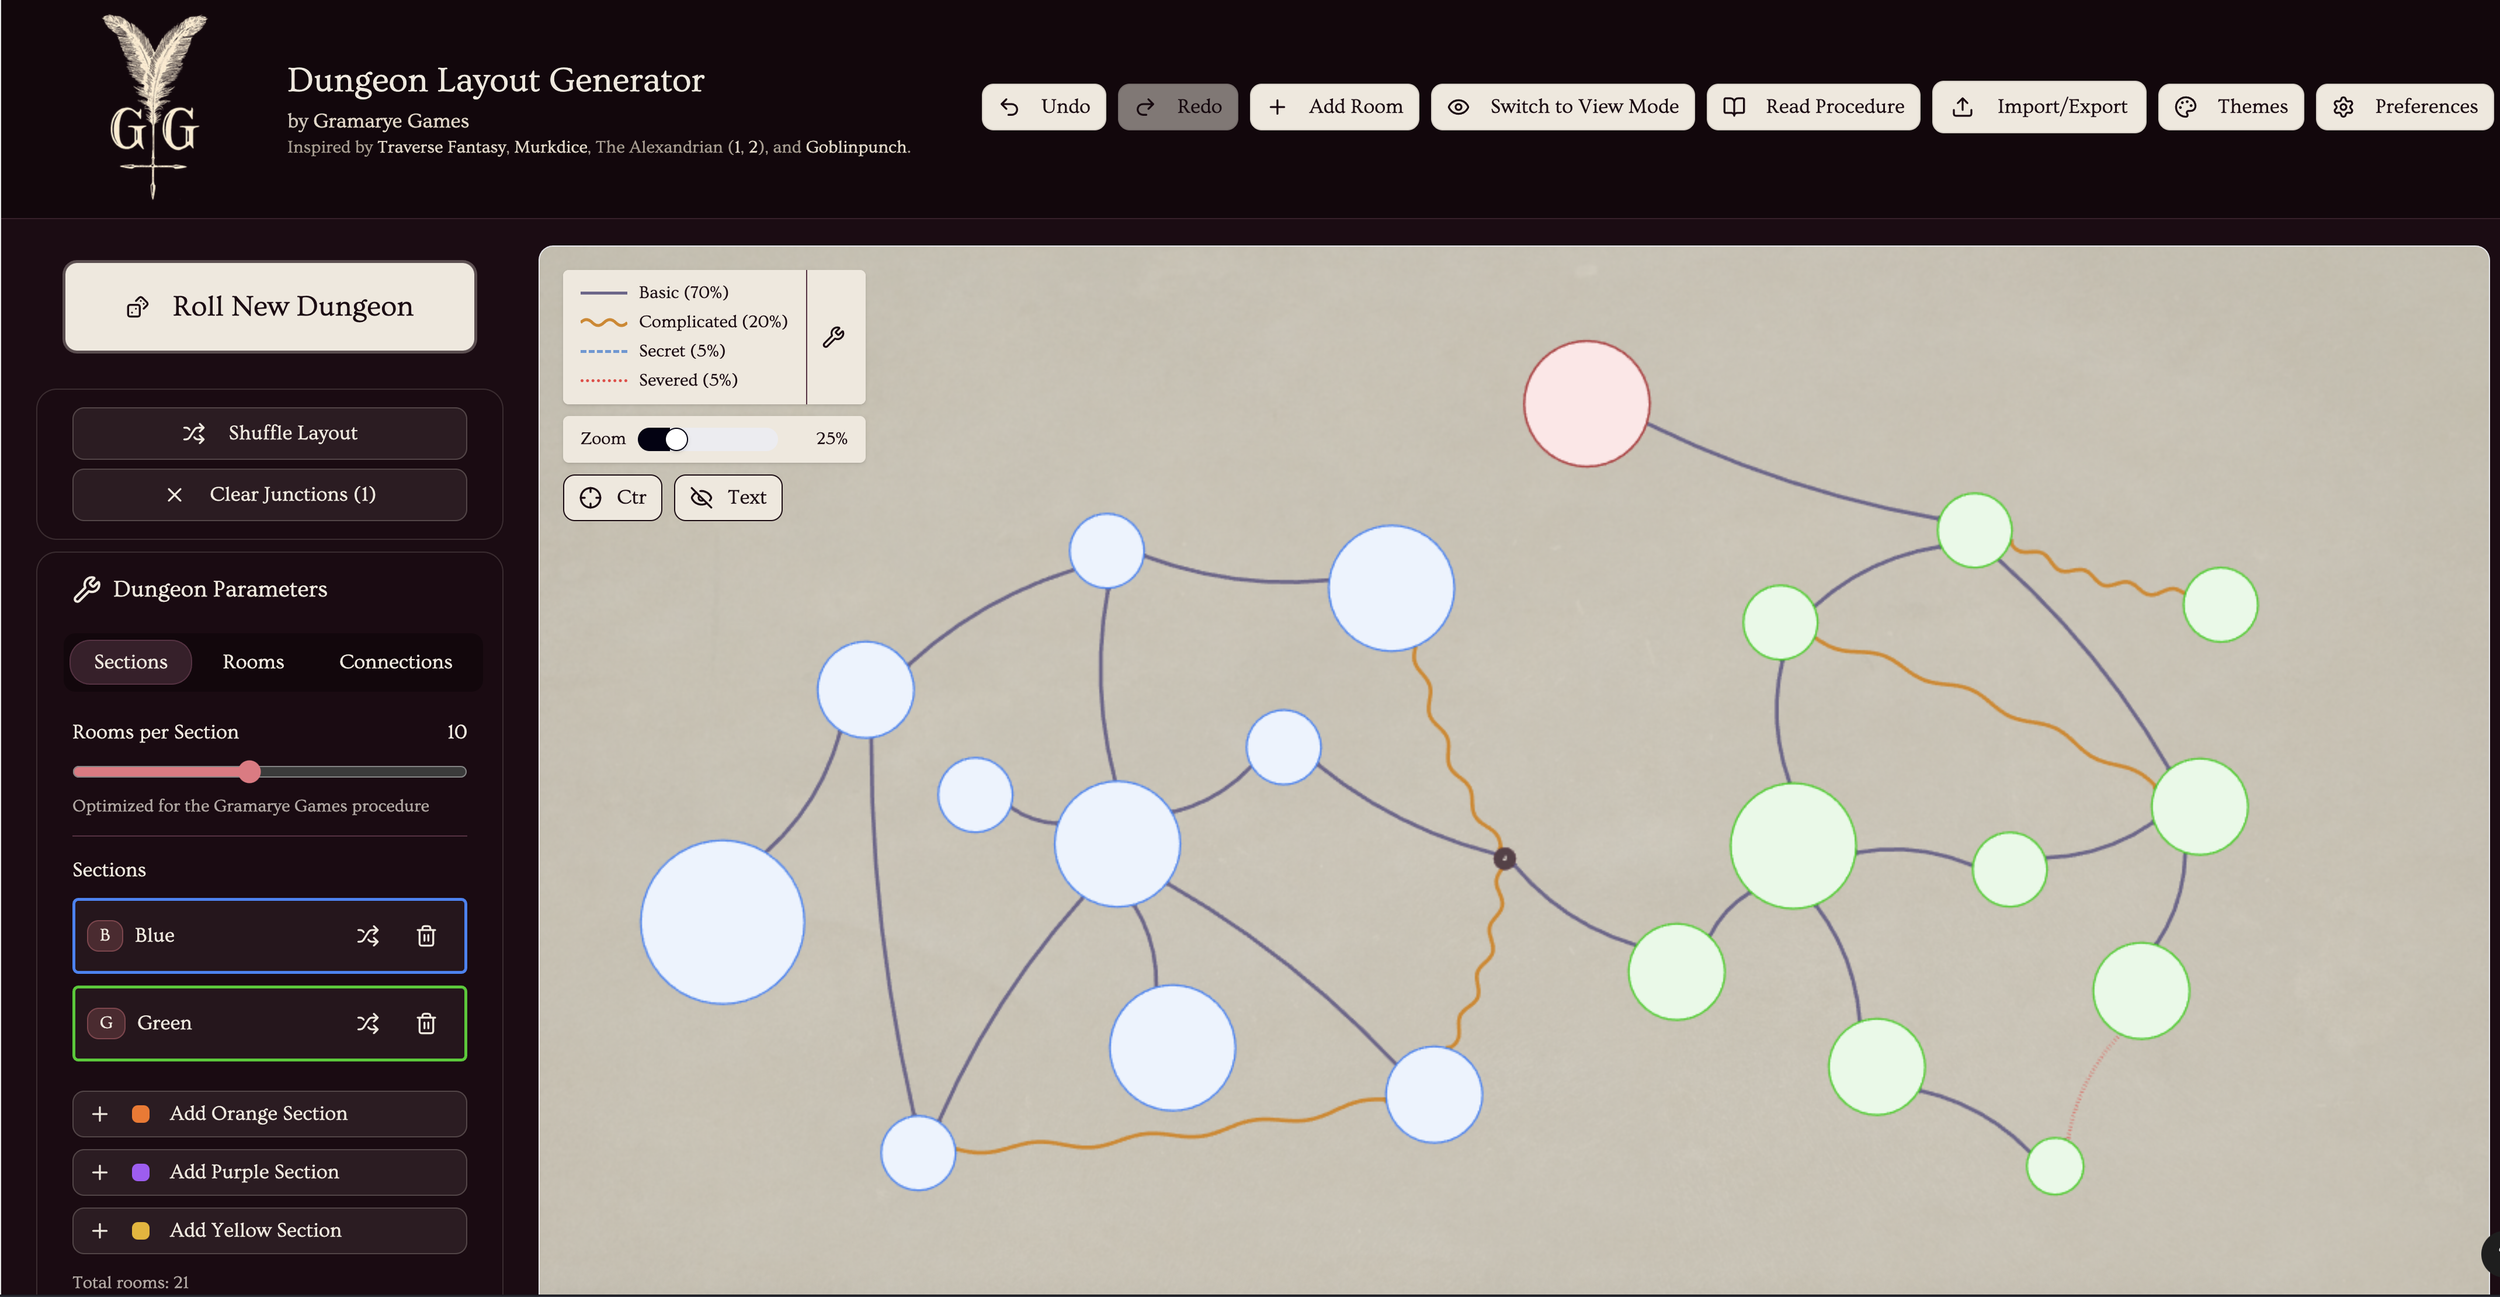Open the Themes picker
This screenshot has width=2500, height=1297.
(2232, 106)
